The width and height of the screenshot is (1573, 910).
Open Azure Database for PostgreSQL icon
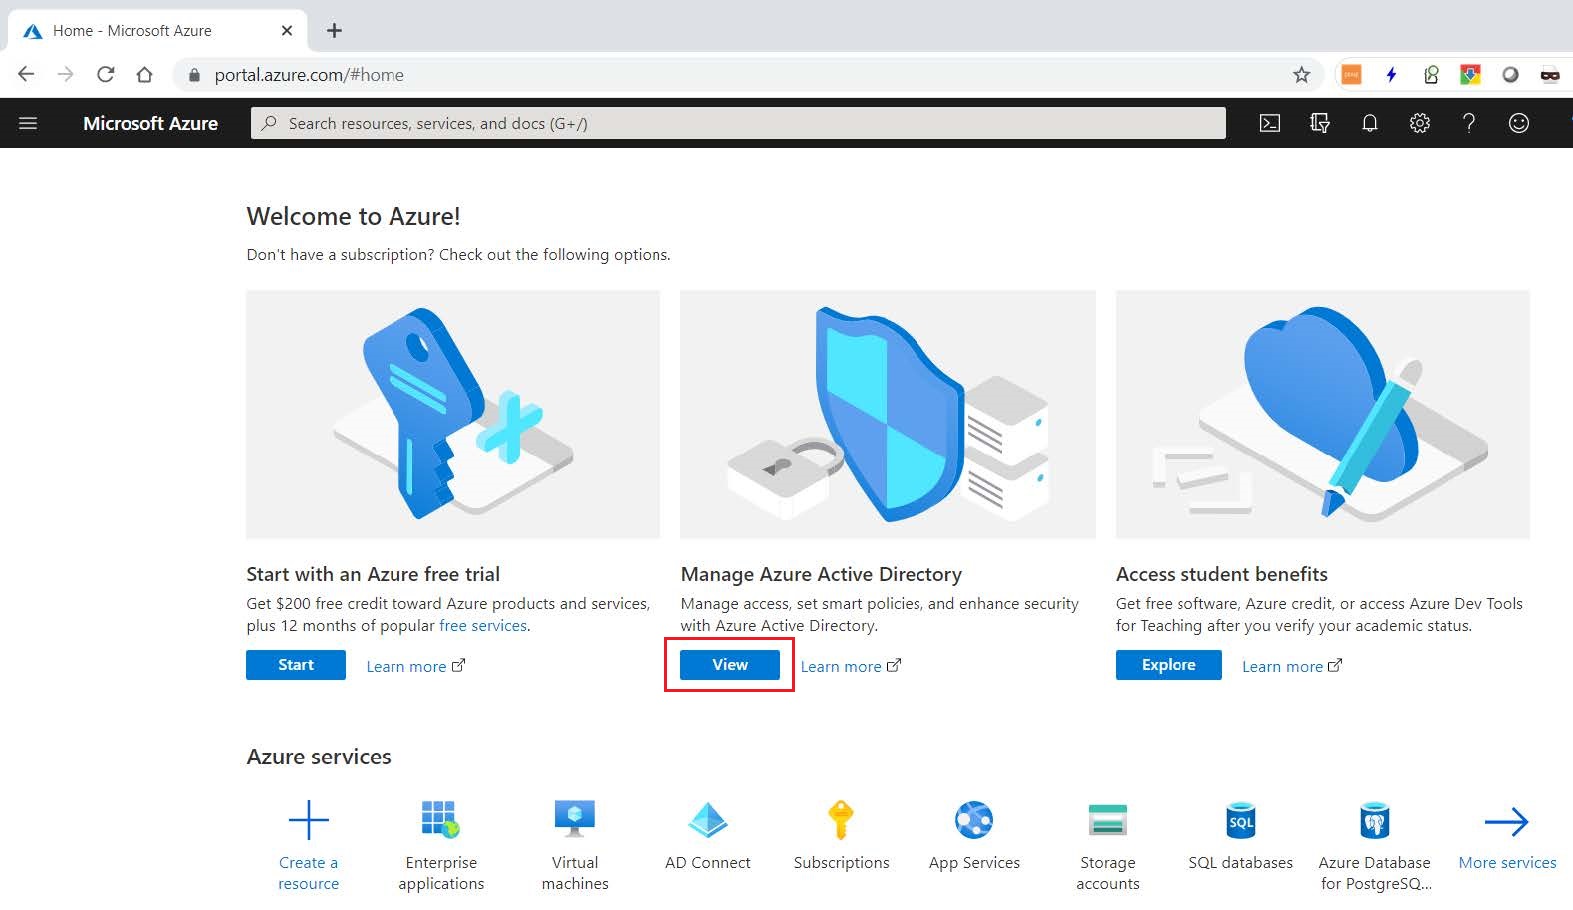point(1375,820)
